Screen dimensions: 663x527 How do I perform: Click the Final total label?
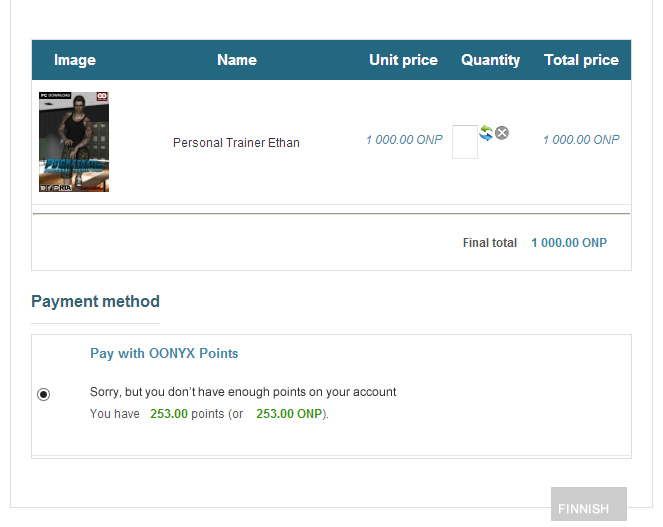(490, 243)
